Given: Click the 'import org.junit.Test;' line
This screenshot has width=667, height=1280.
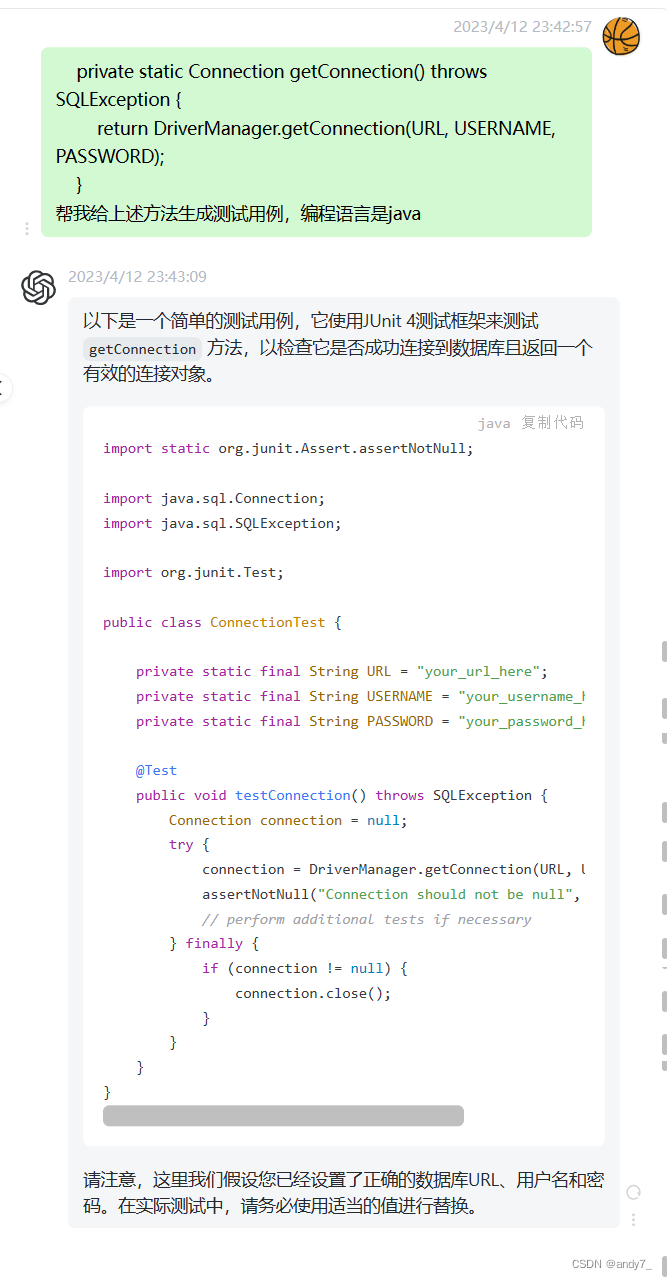Looking at the screenshot, I should pos(193,572).
